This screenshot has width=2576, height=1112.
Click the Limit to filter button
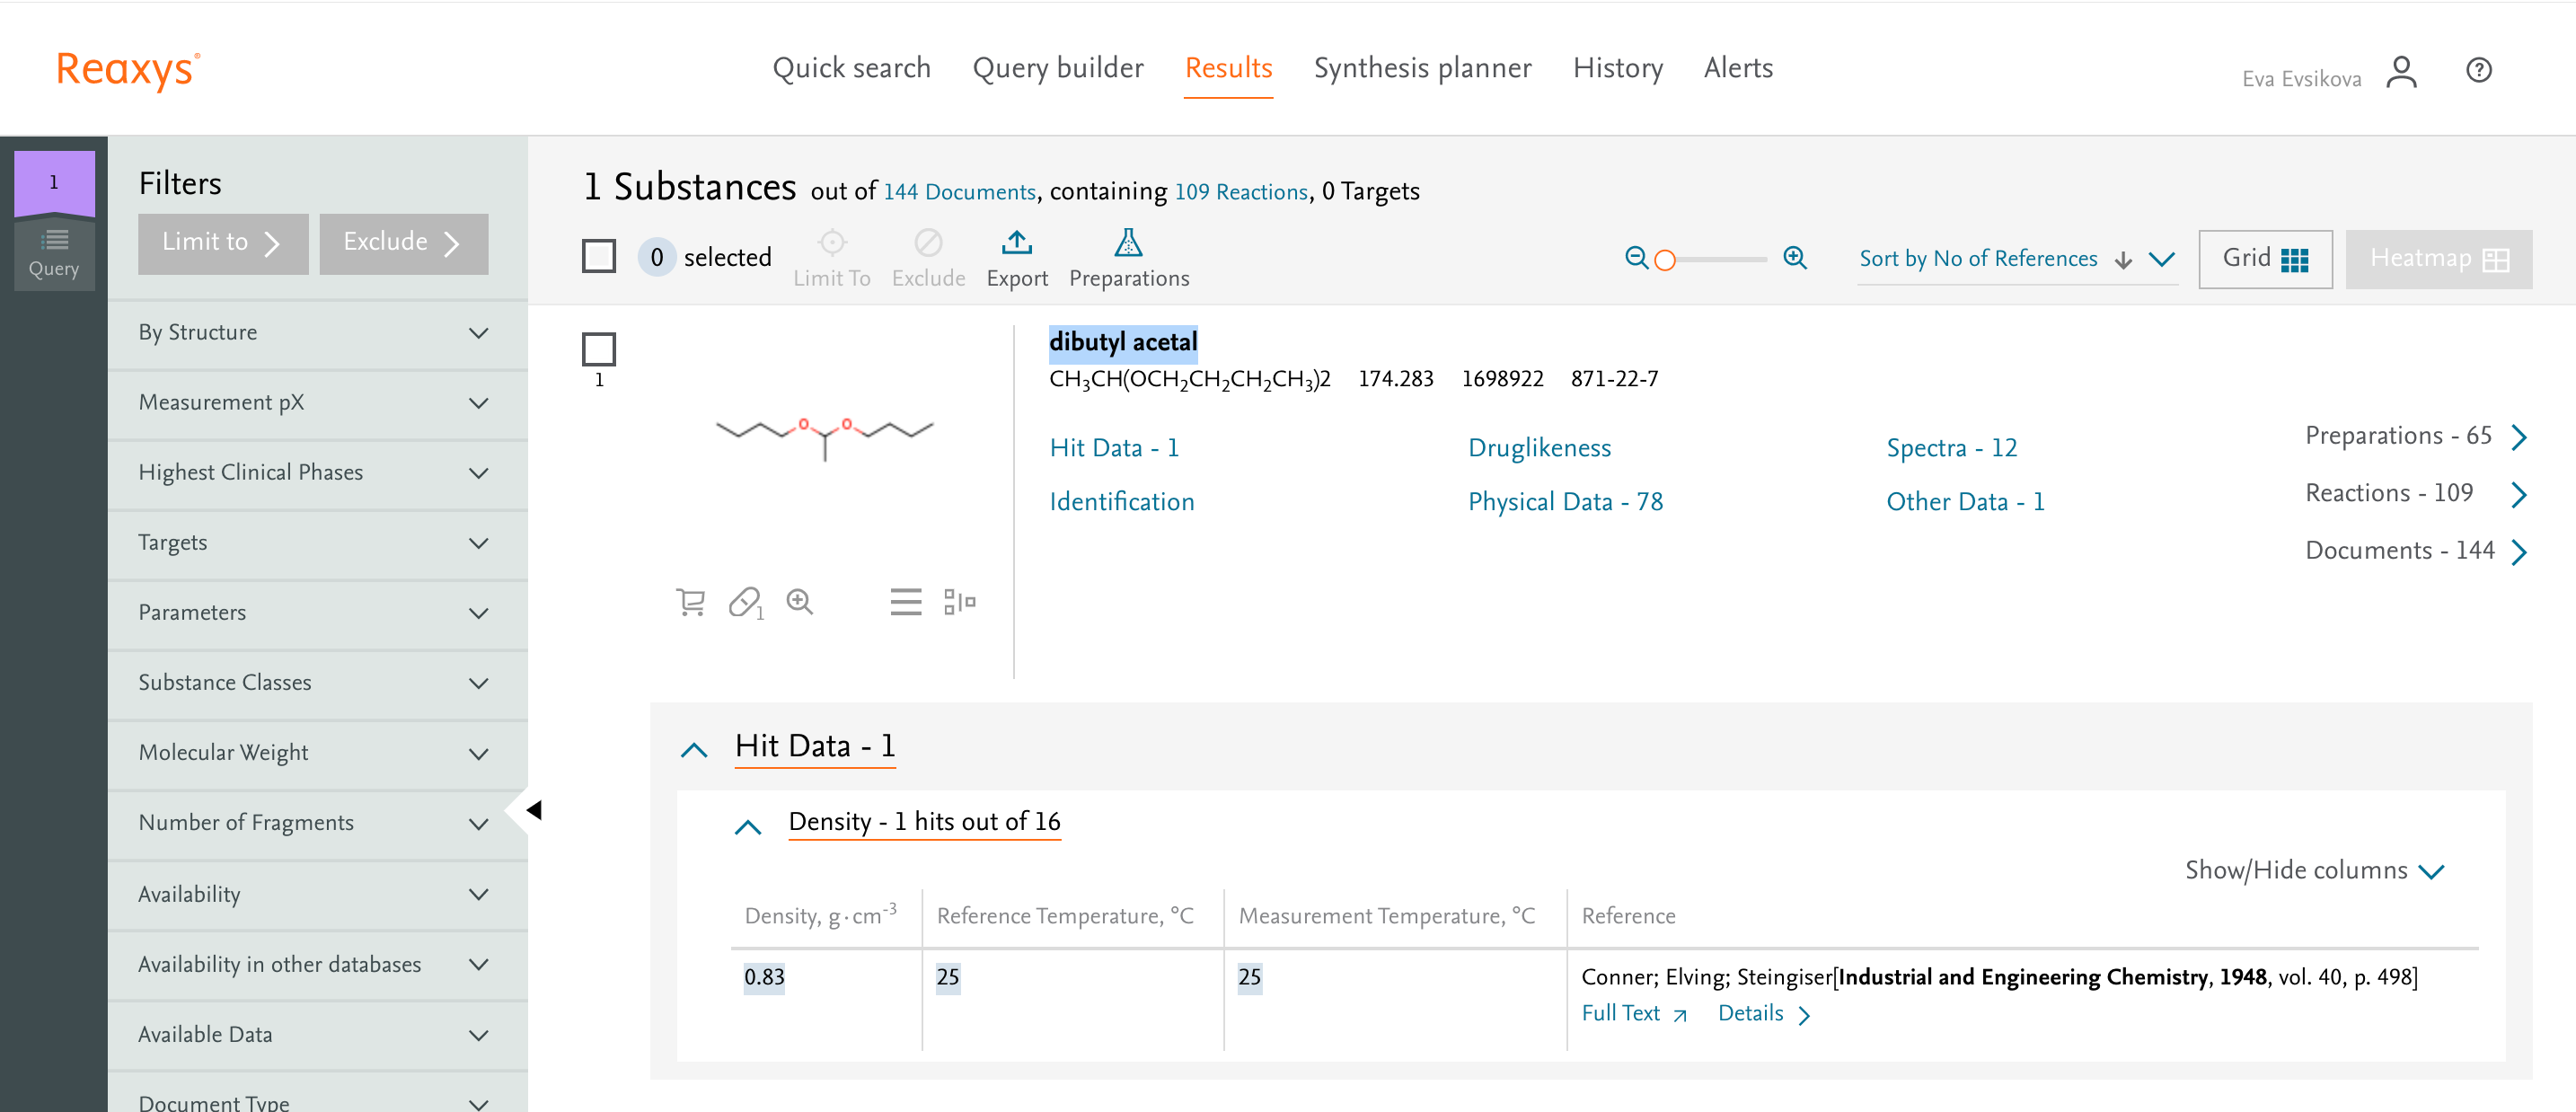coord(223,243)
